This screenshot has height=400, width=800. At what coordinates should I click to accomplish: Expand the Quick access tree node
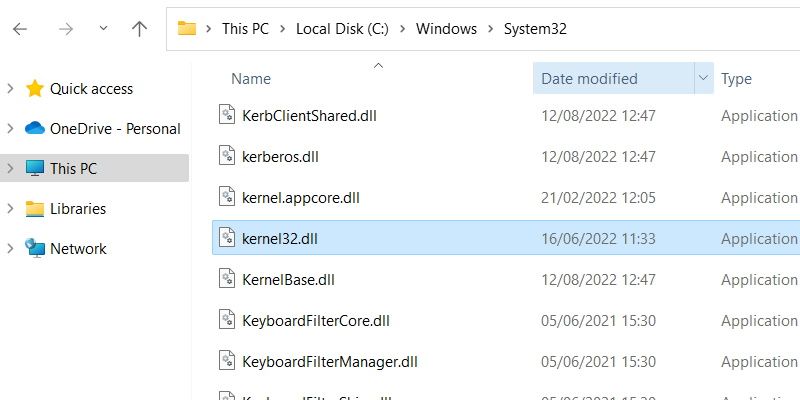pos(10,88)
